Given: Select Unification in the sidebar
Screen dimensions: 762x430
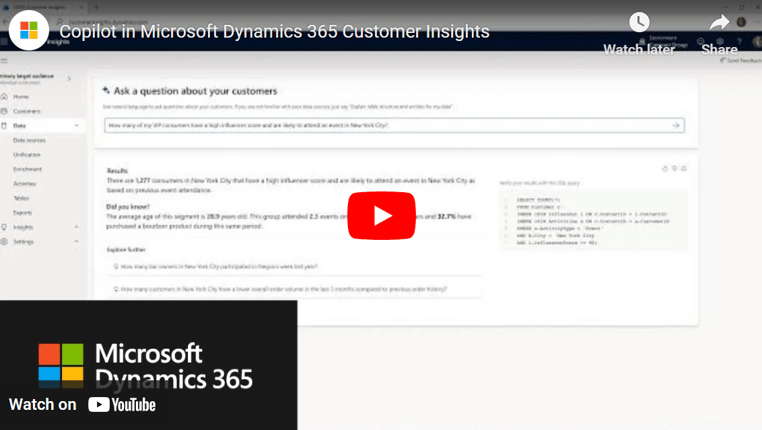Looking at the screenshot, I should tap(27, 155).
